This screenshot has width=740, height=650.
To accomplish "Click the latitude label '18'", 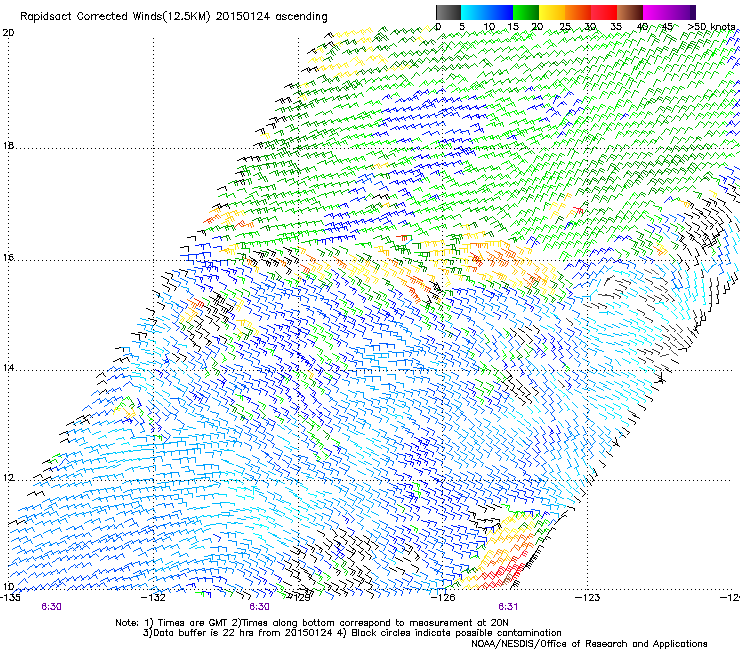I will point(8,145).
